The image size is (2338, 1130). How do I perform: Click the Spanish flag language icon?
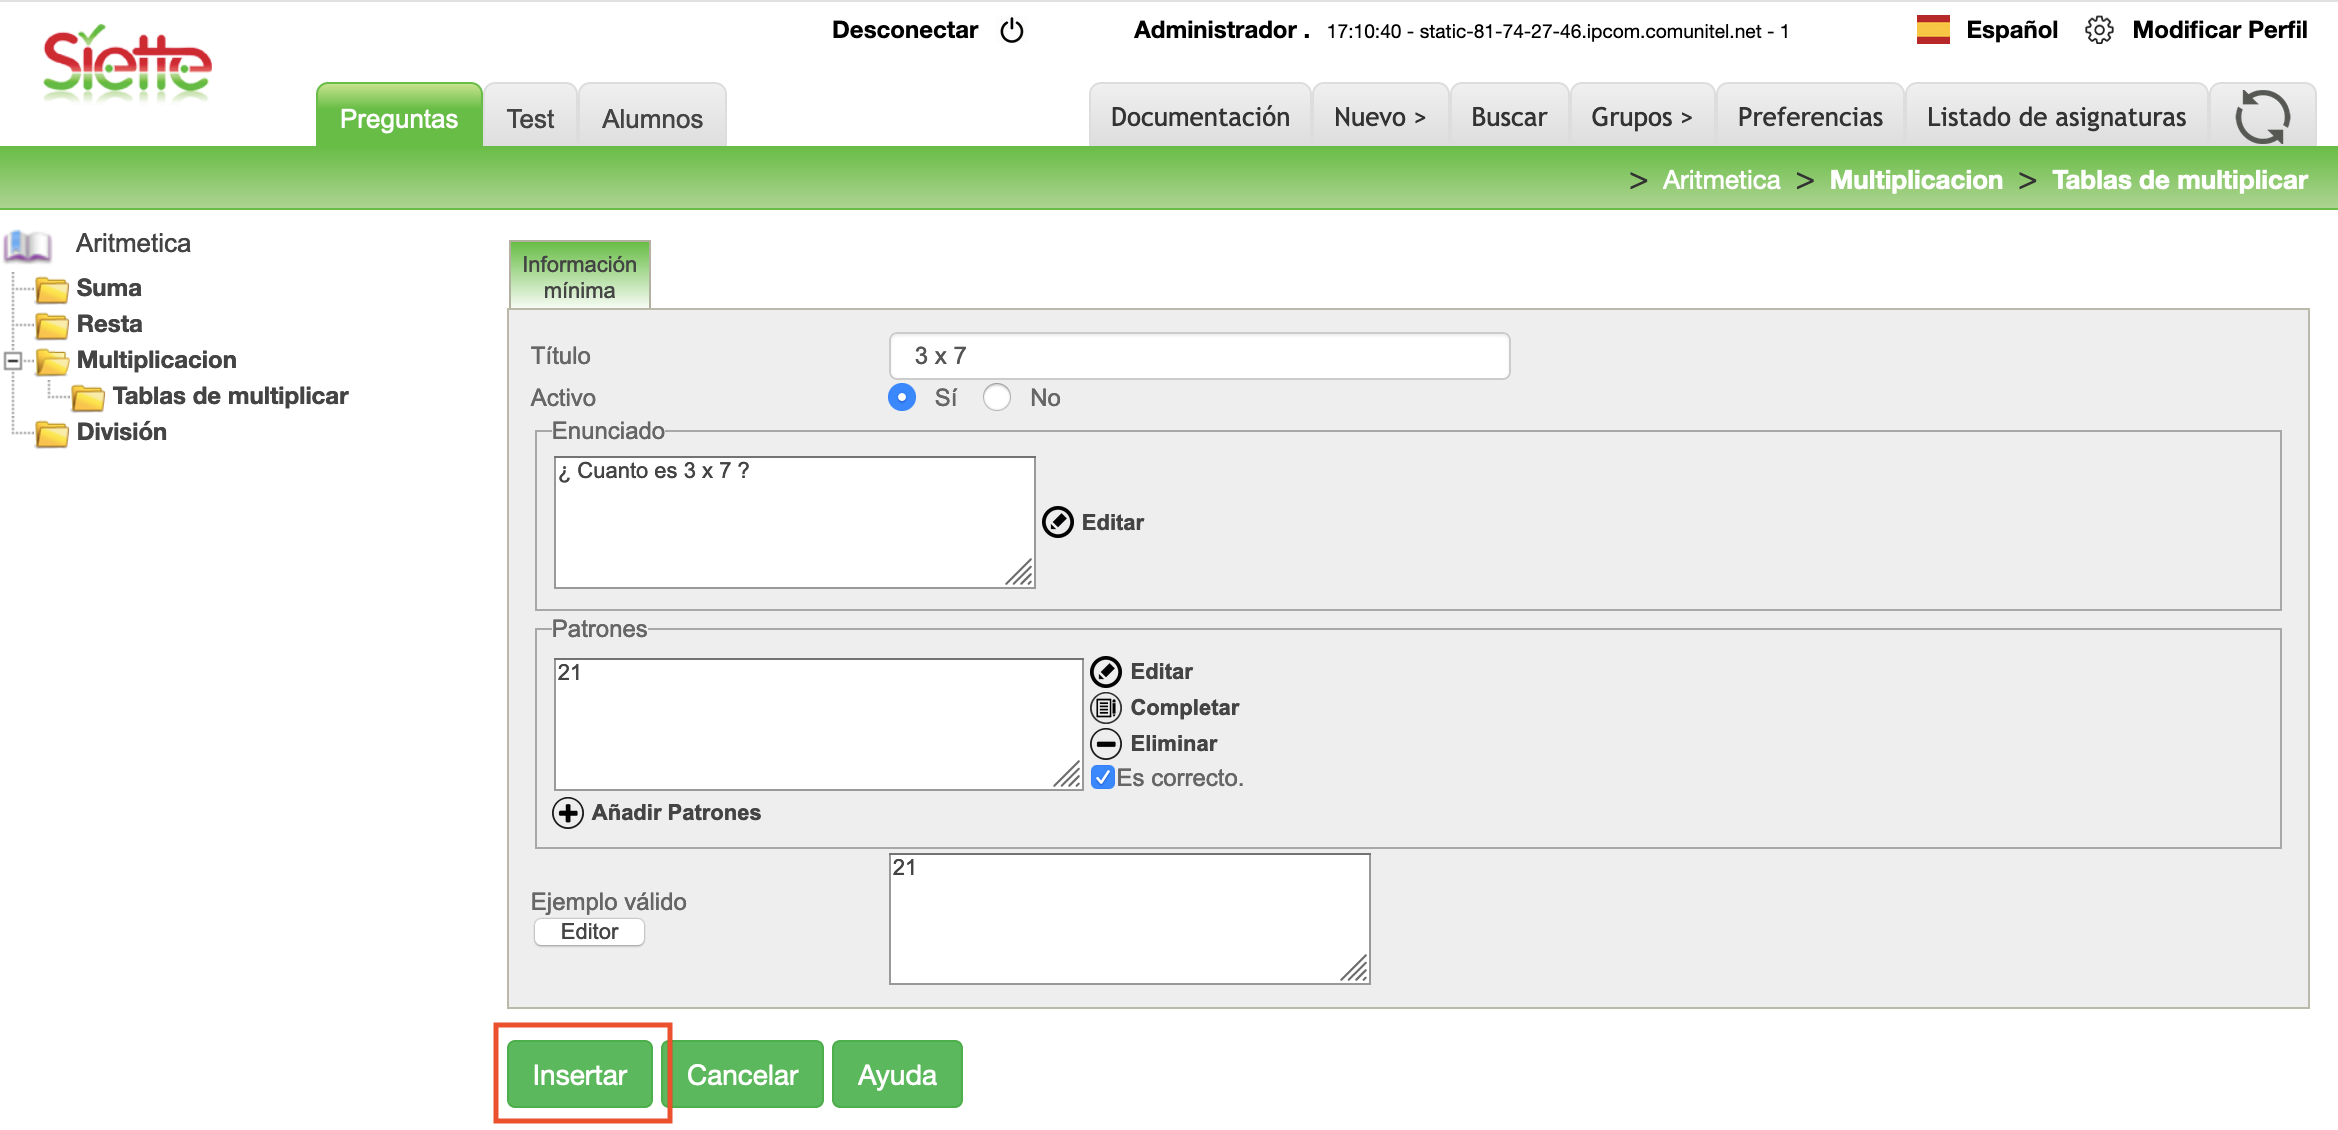click(x=1932, y=30)
